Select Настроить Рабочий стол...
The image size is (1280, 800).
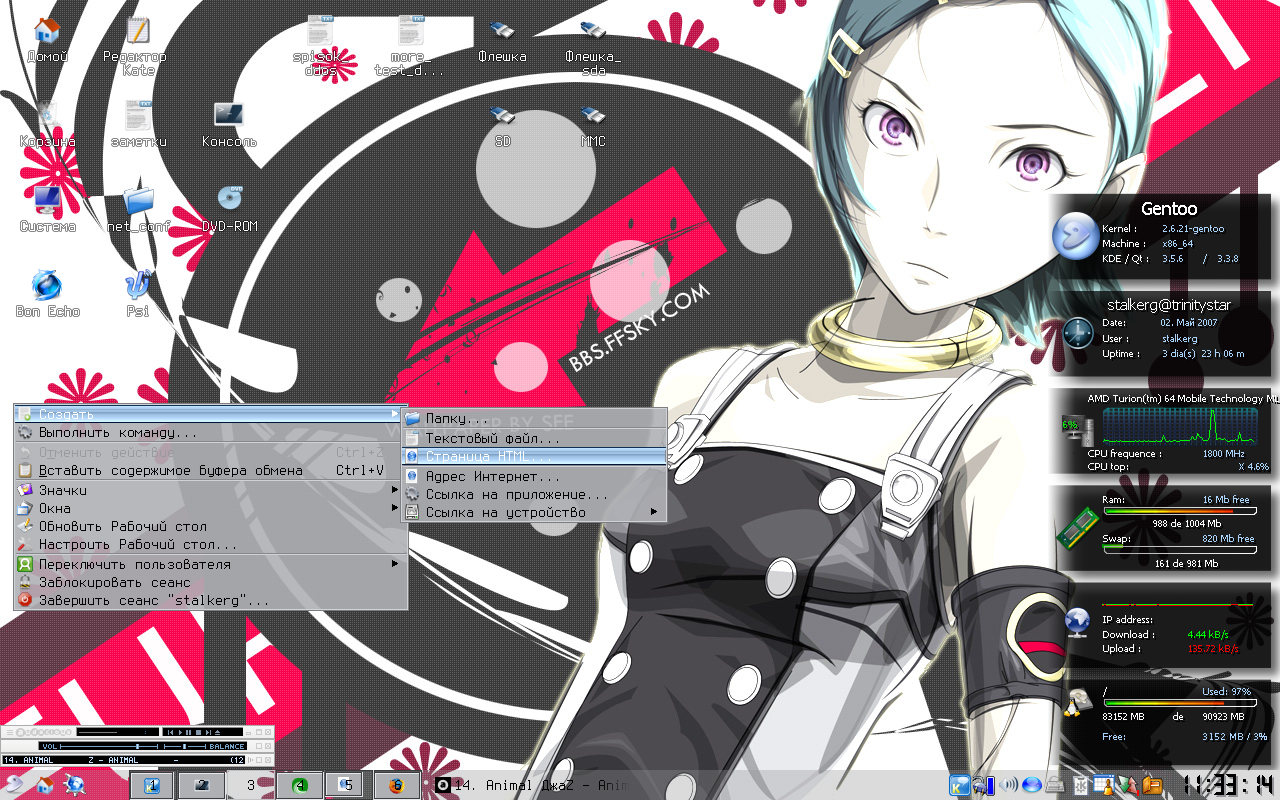click(x=210, y=544)
